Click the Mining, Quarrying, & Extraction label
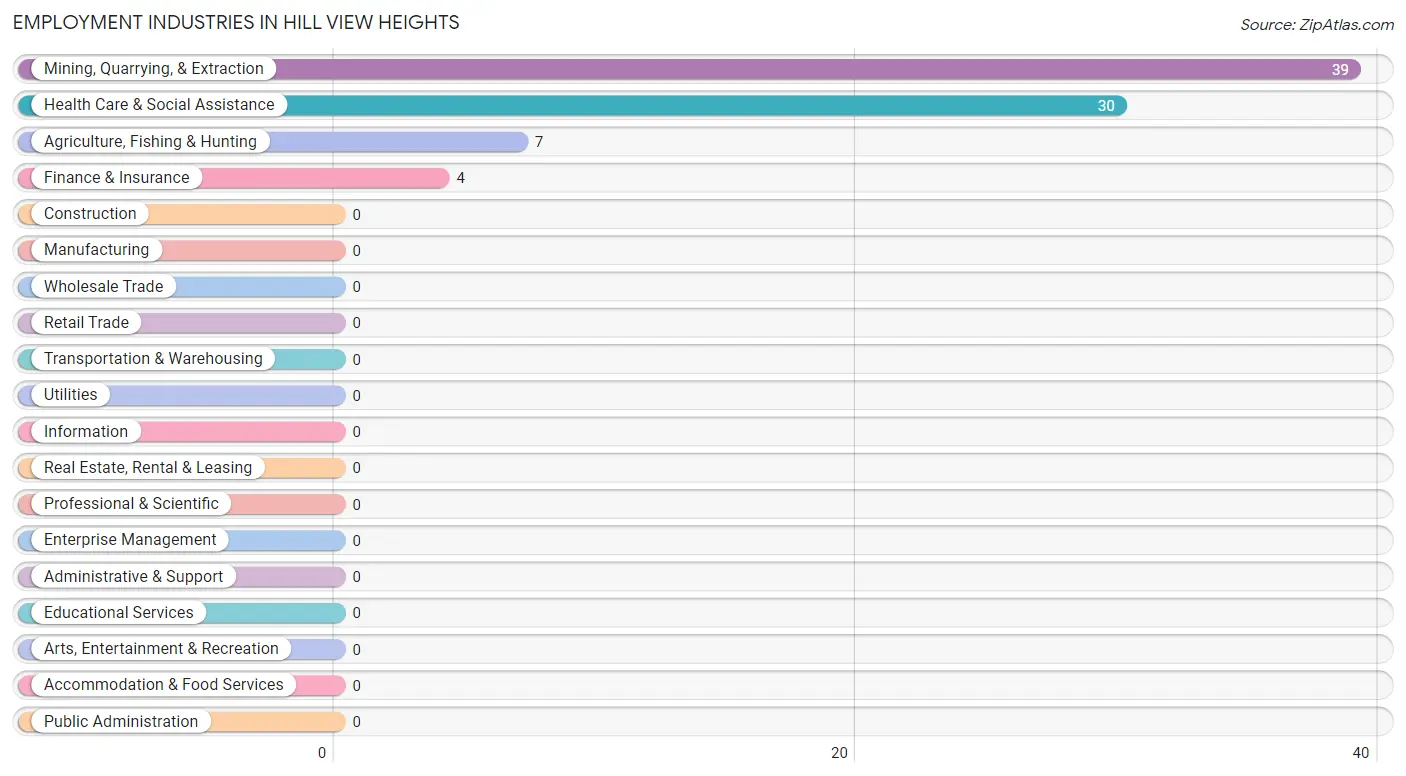The height and width of the screenshot is (776, 1406). [x=153, y=69]
